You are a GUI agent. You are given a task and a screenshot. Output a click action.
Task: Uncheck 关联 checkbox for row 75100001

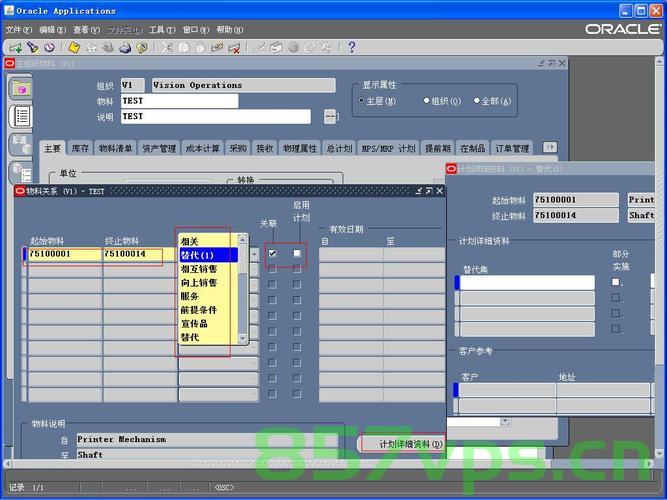(x=272, y=254)
